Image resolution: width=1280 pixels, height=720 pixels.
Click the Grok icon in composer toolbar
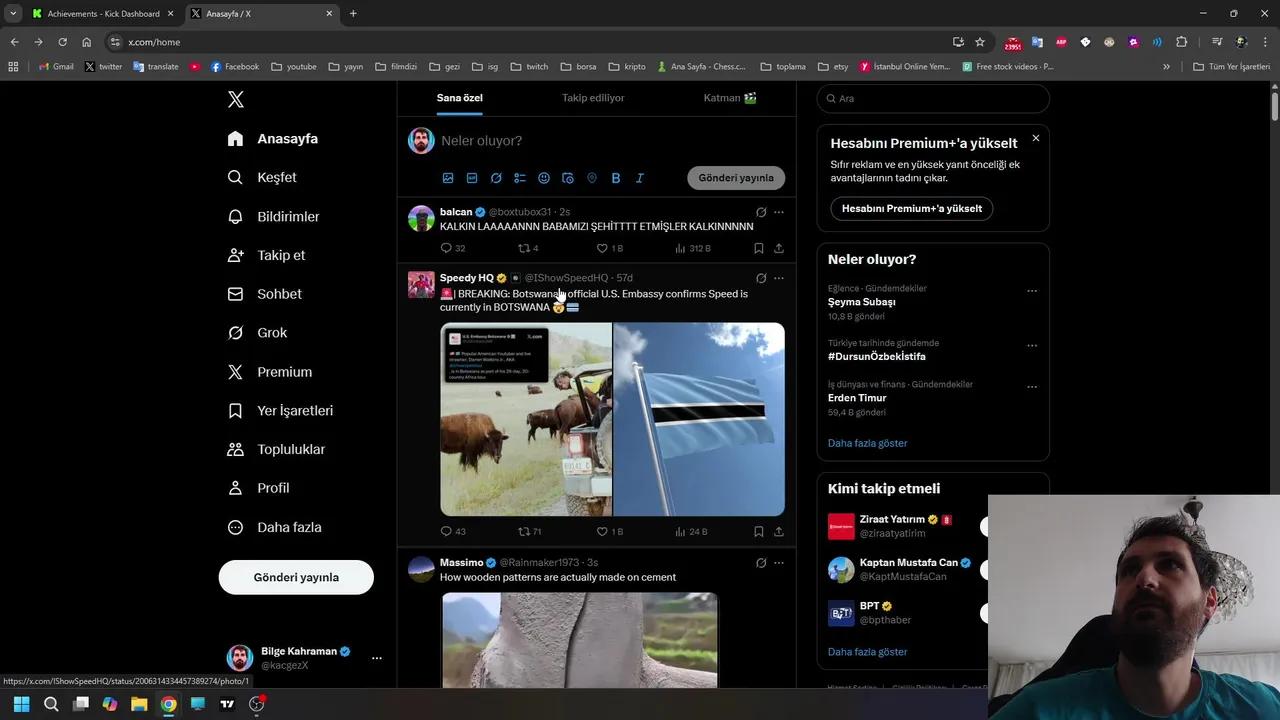496,178
